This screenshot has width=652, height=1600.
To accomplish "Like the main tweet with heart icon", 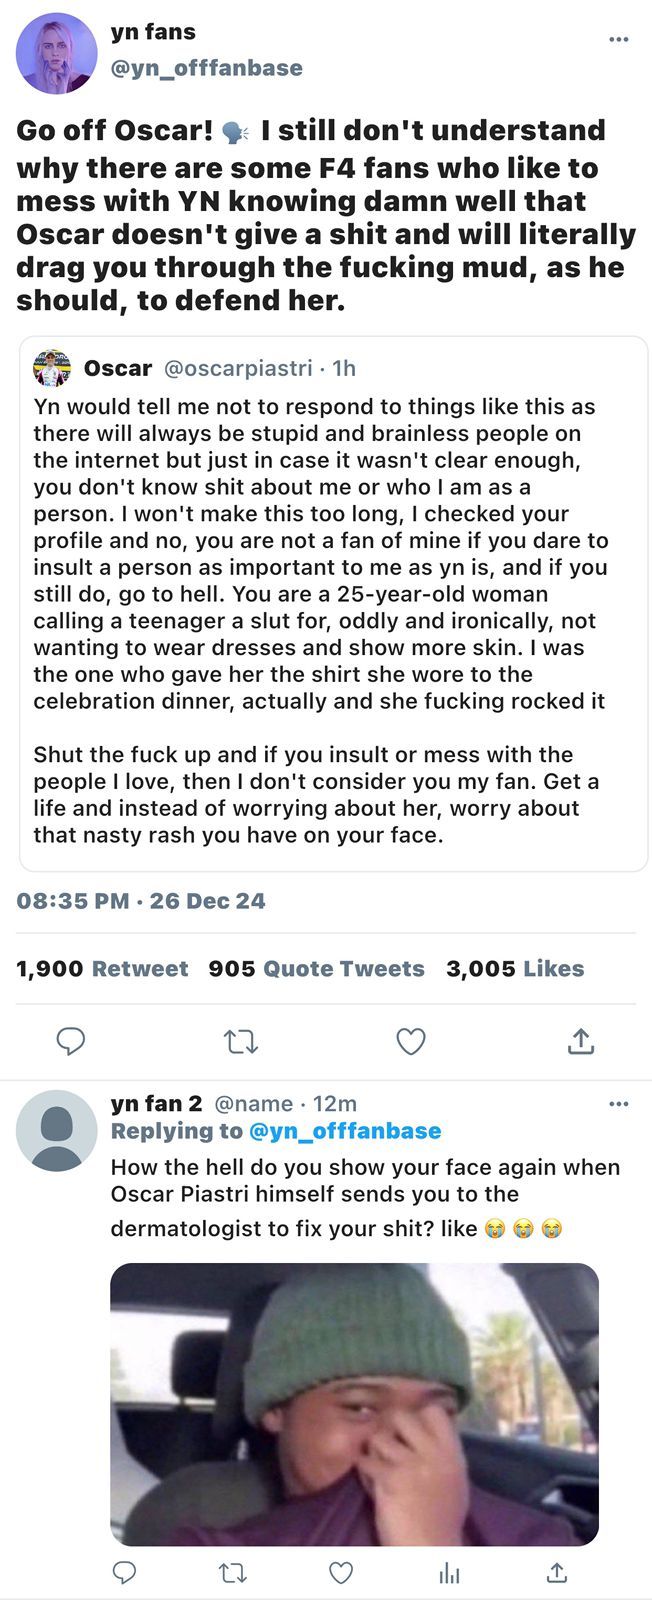I will click(x=411, y=1041).
